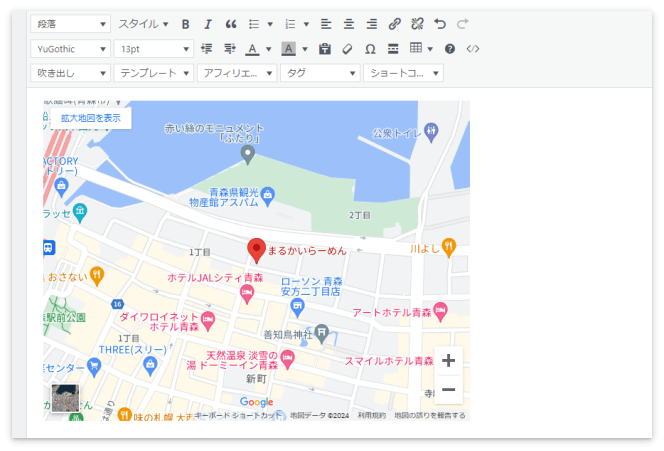
Task: Click the 赤い絲のモニュメント marker
Action: click(248, 155)
